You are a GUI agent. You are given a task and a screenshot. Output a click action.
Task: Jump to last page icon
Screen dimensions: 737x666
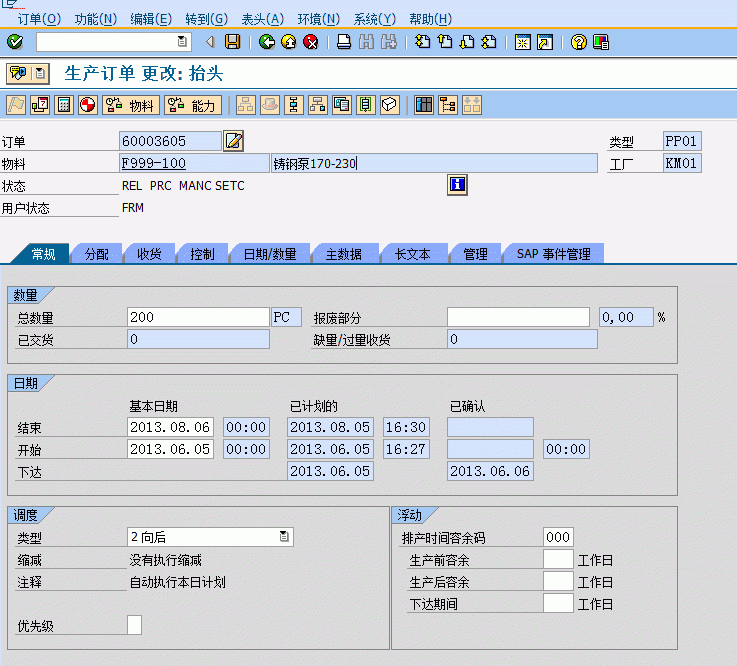click(x=489, y=42)
